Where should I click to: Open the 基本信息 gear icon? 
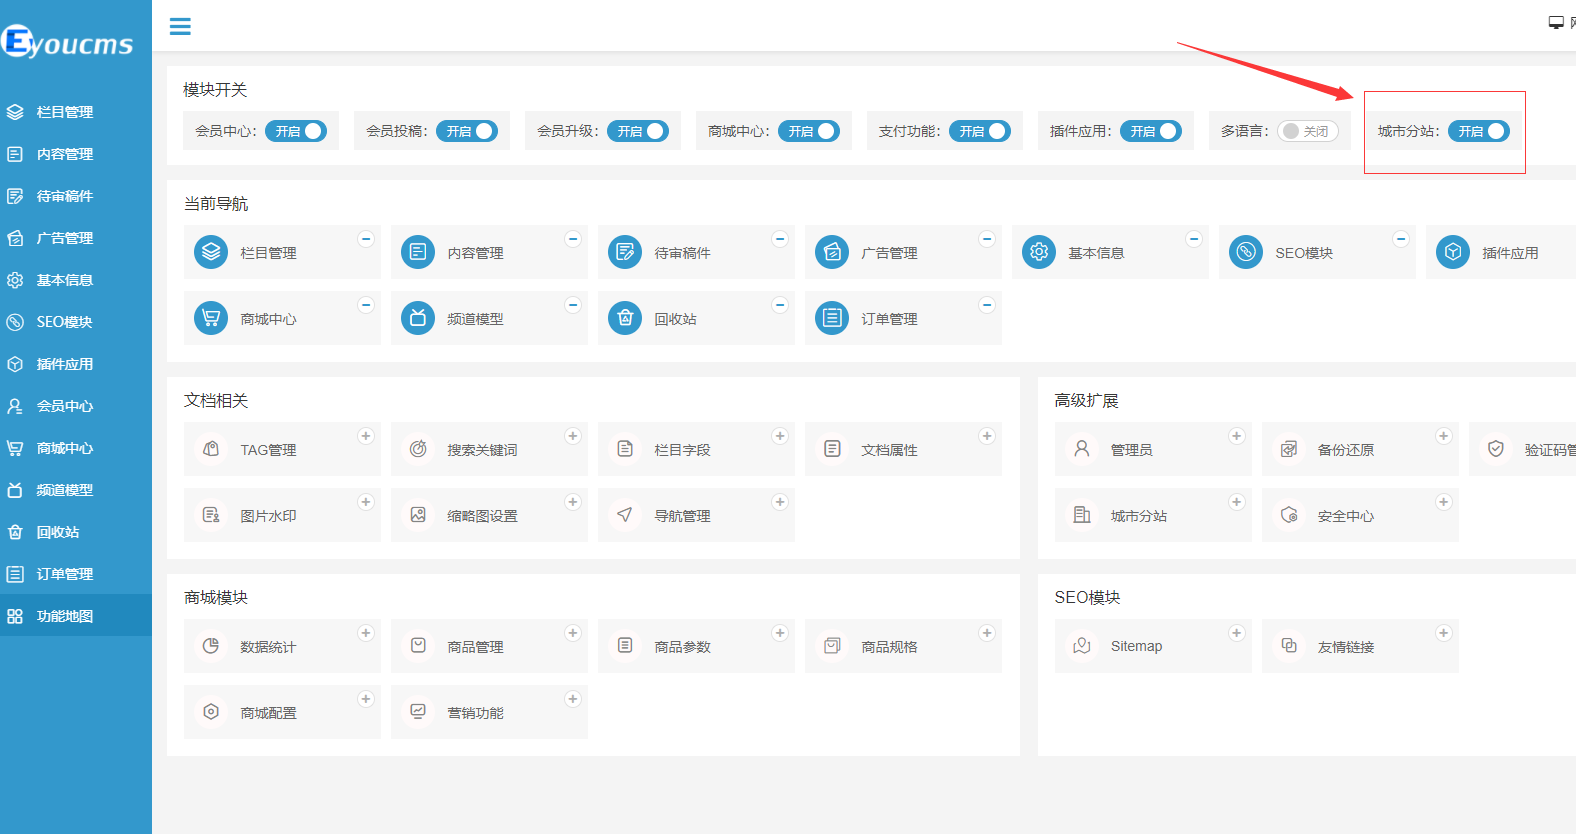1039,252
